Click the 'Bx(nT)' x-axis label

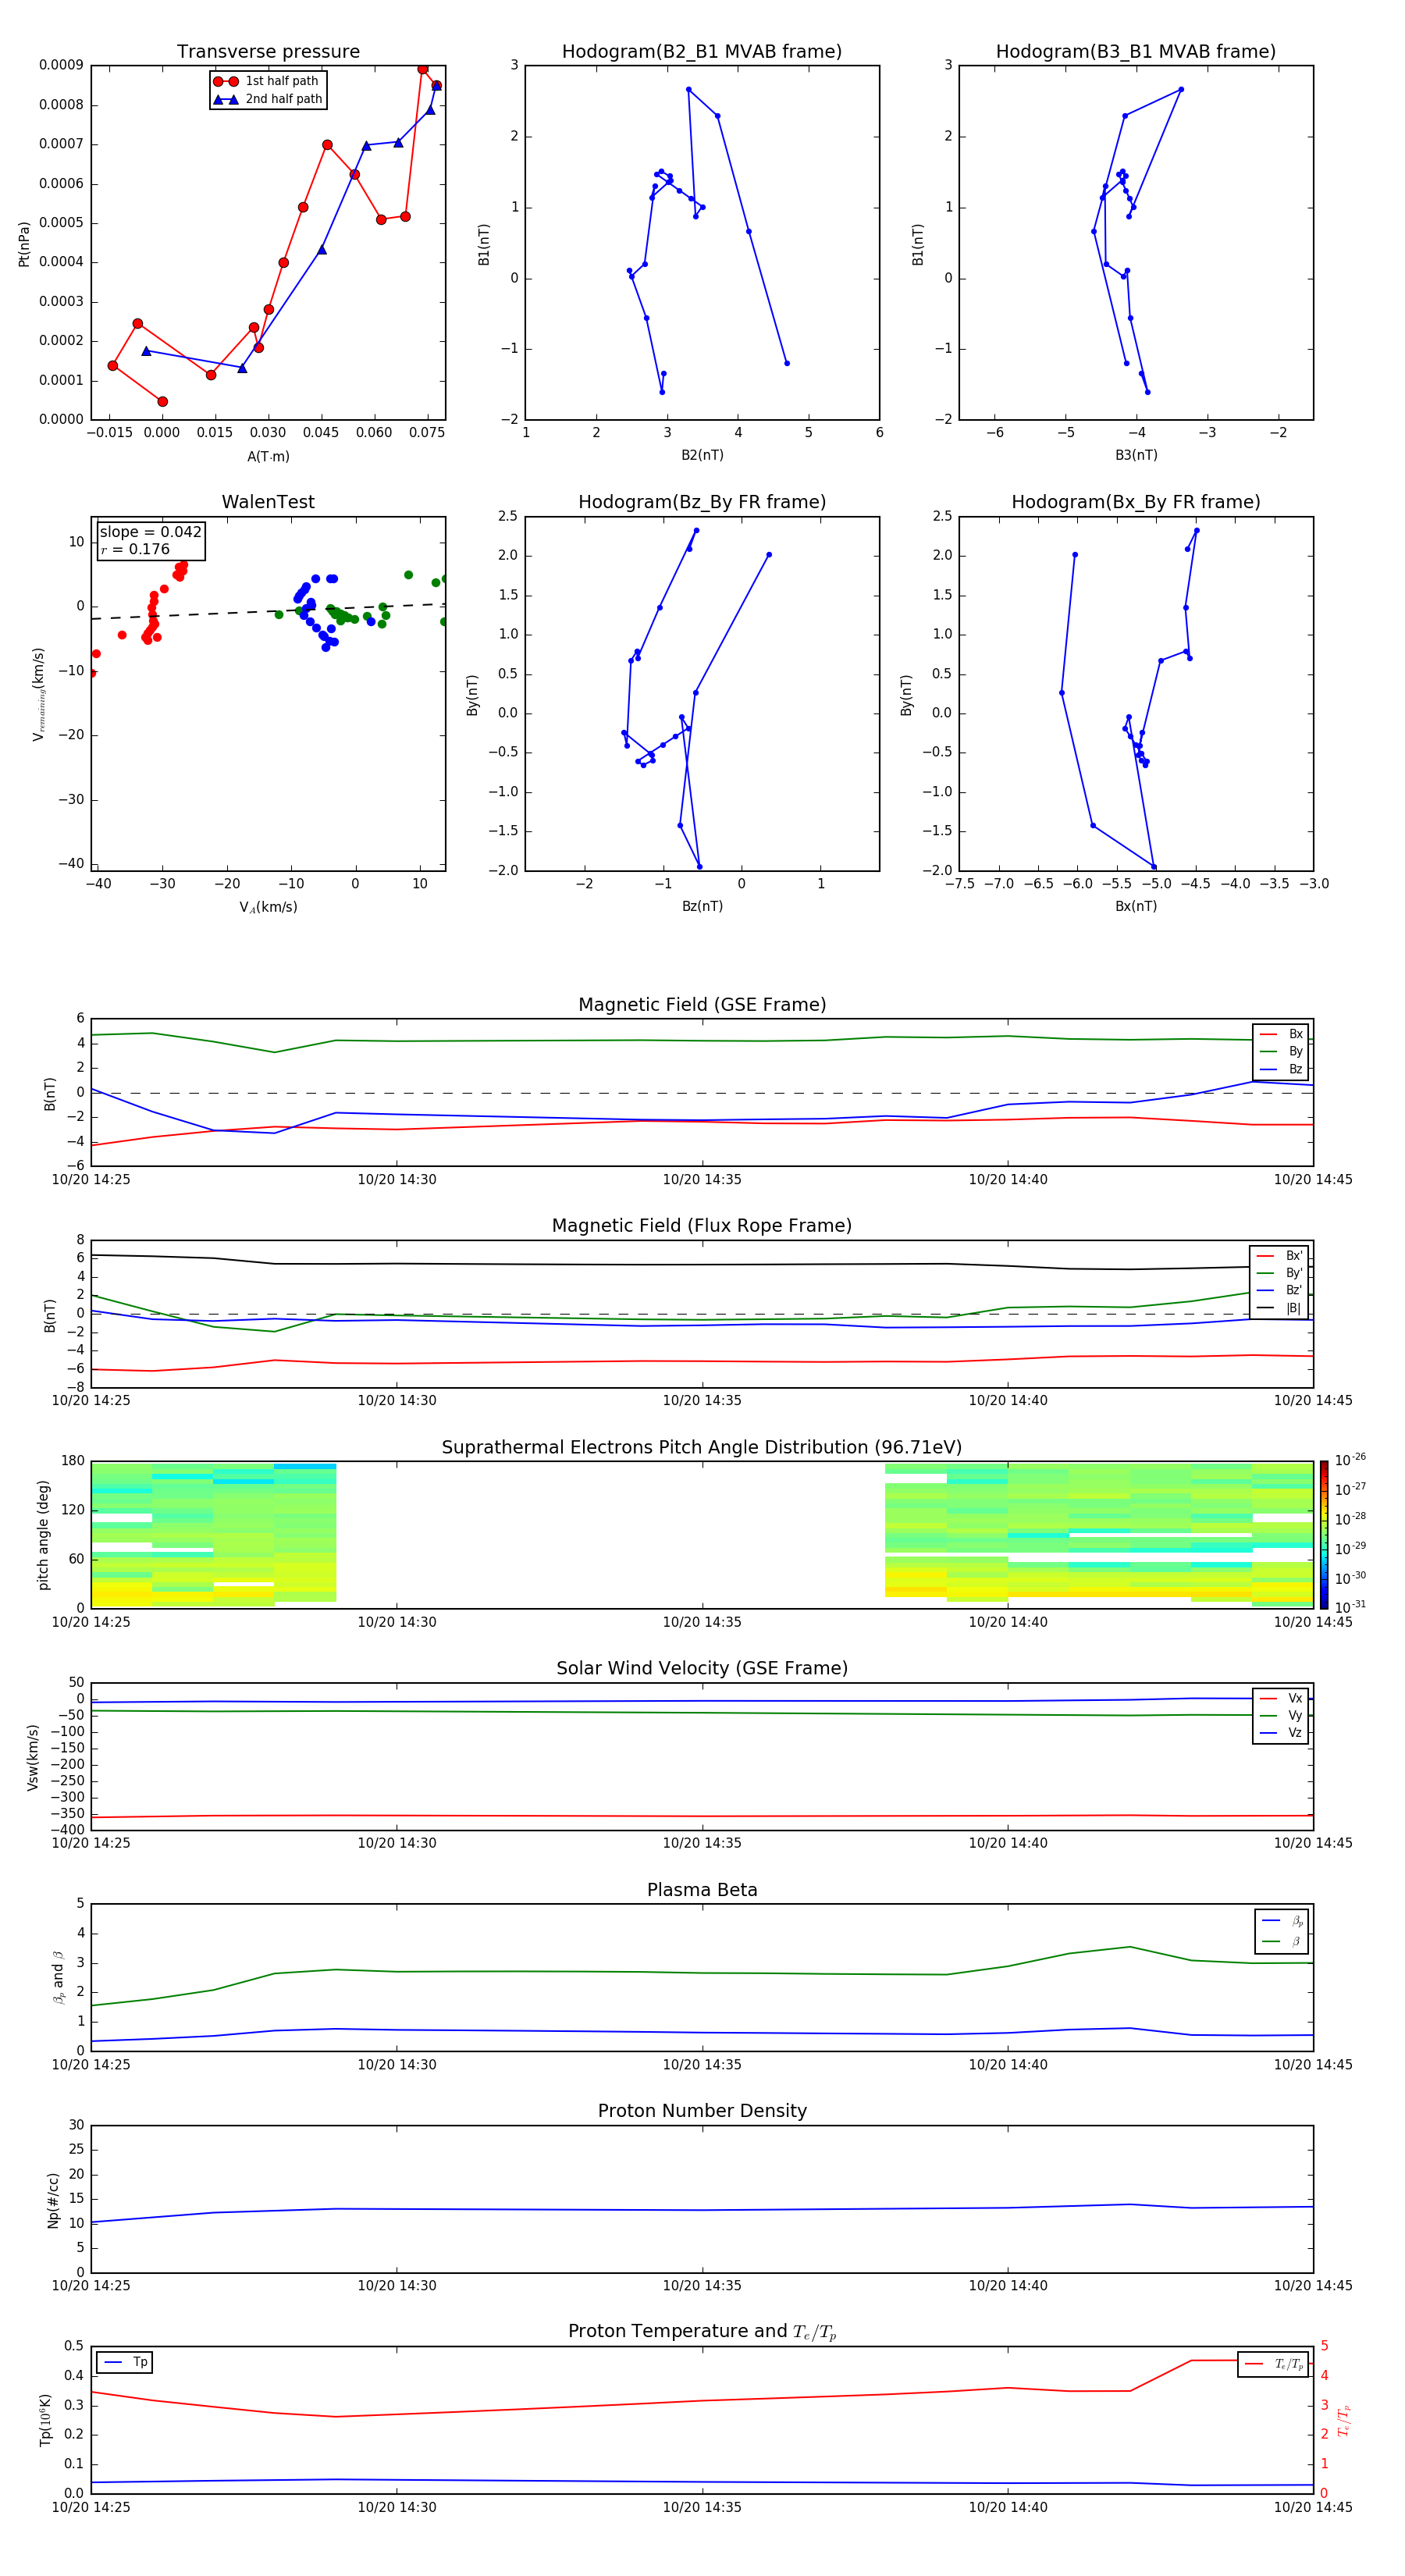[1136, 906]
